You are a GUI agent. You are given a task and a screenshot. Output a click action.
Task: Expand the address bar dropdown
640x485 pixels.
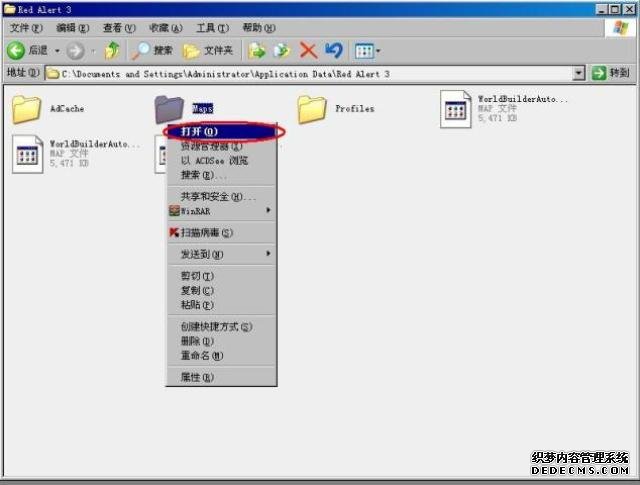pos(578,73)
